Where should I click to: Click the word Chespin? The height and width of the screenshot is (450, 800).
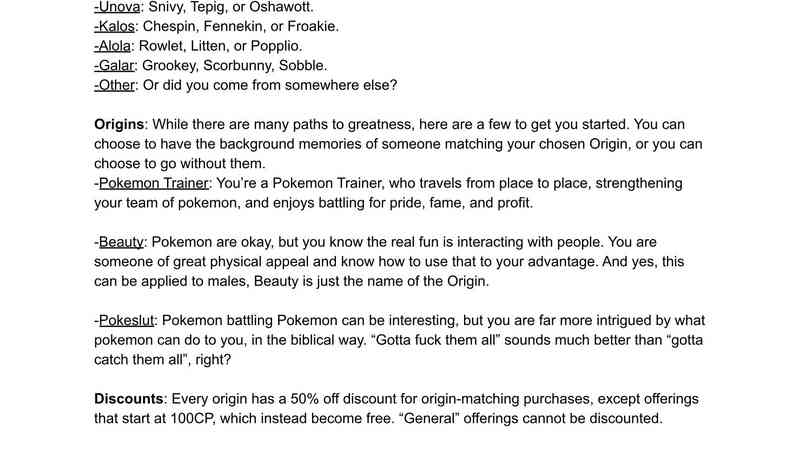coord(177,27)
